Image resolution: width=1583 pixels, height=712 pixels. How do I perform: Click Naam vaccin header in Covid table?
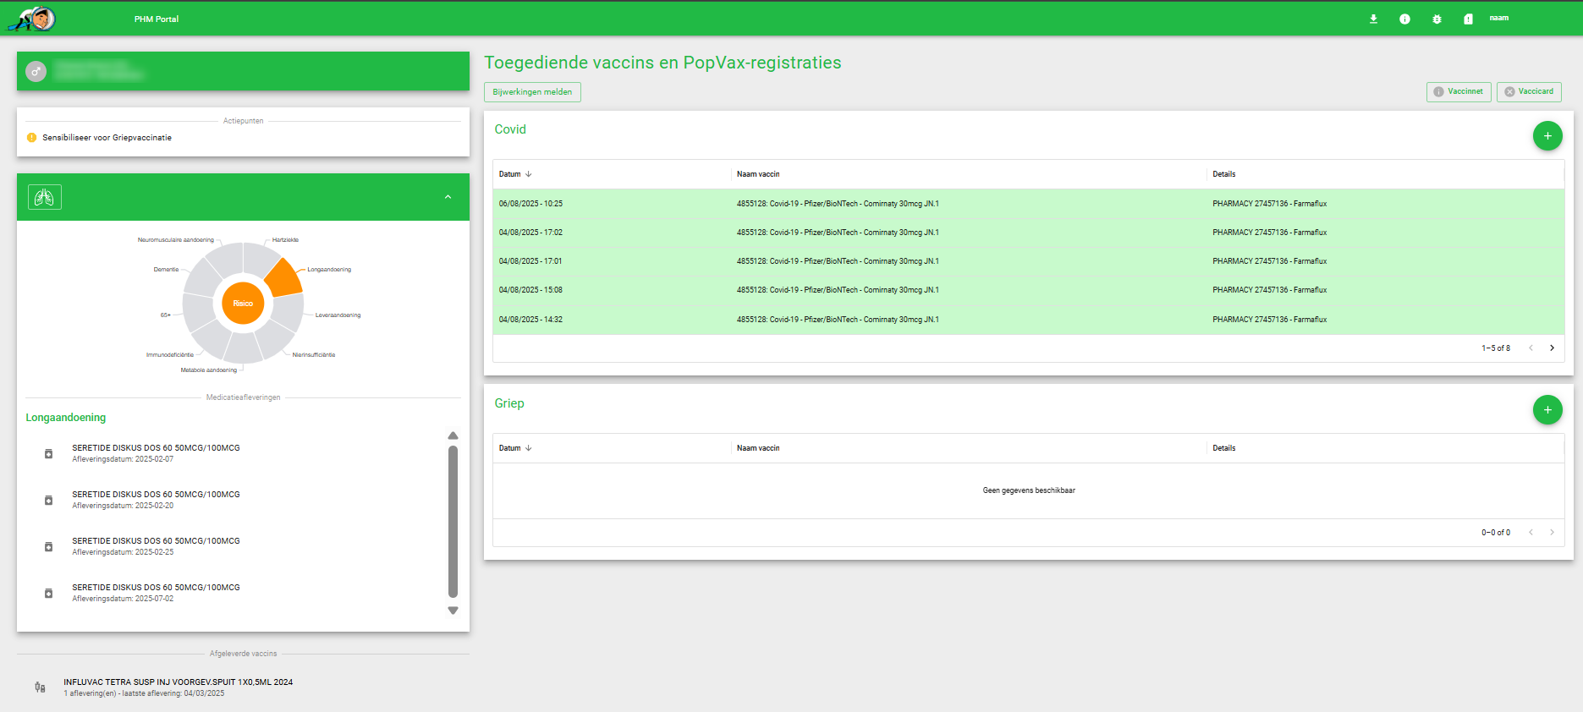coord(758,174)
